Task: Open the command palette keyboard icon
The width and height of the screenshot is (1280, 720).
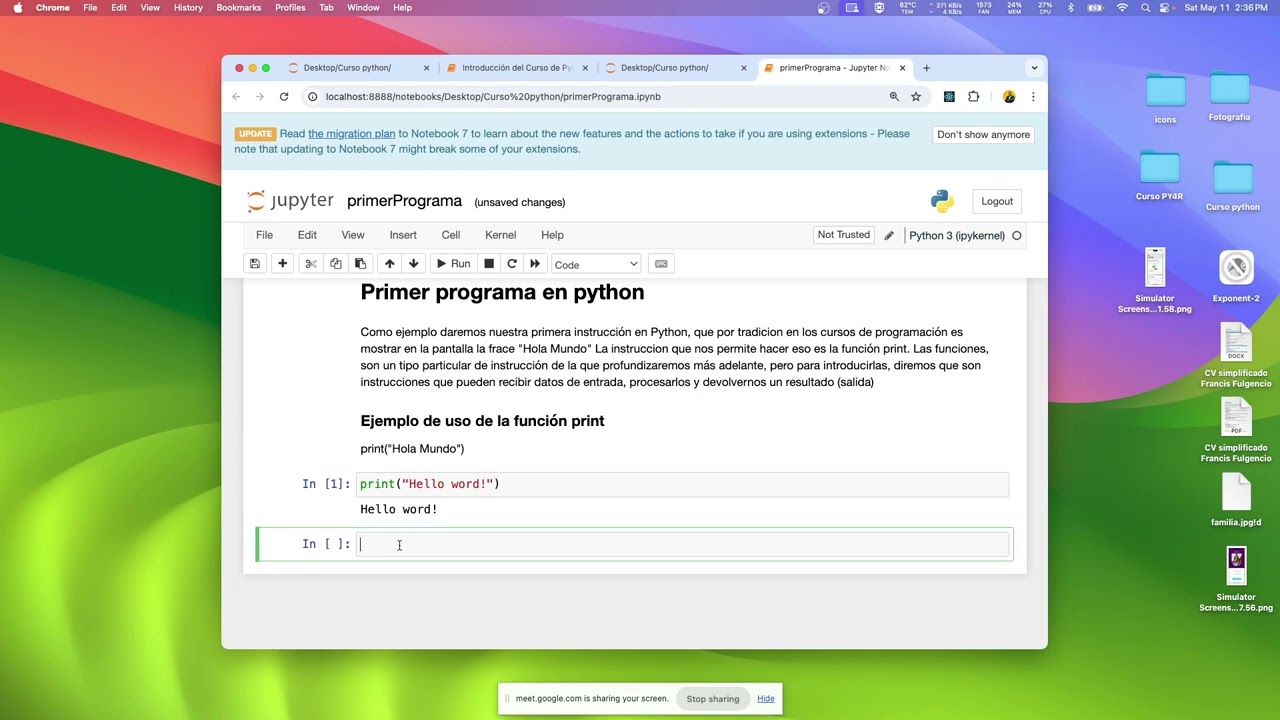Action: tap(660, 264)
